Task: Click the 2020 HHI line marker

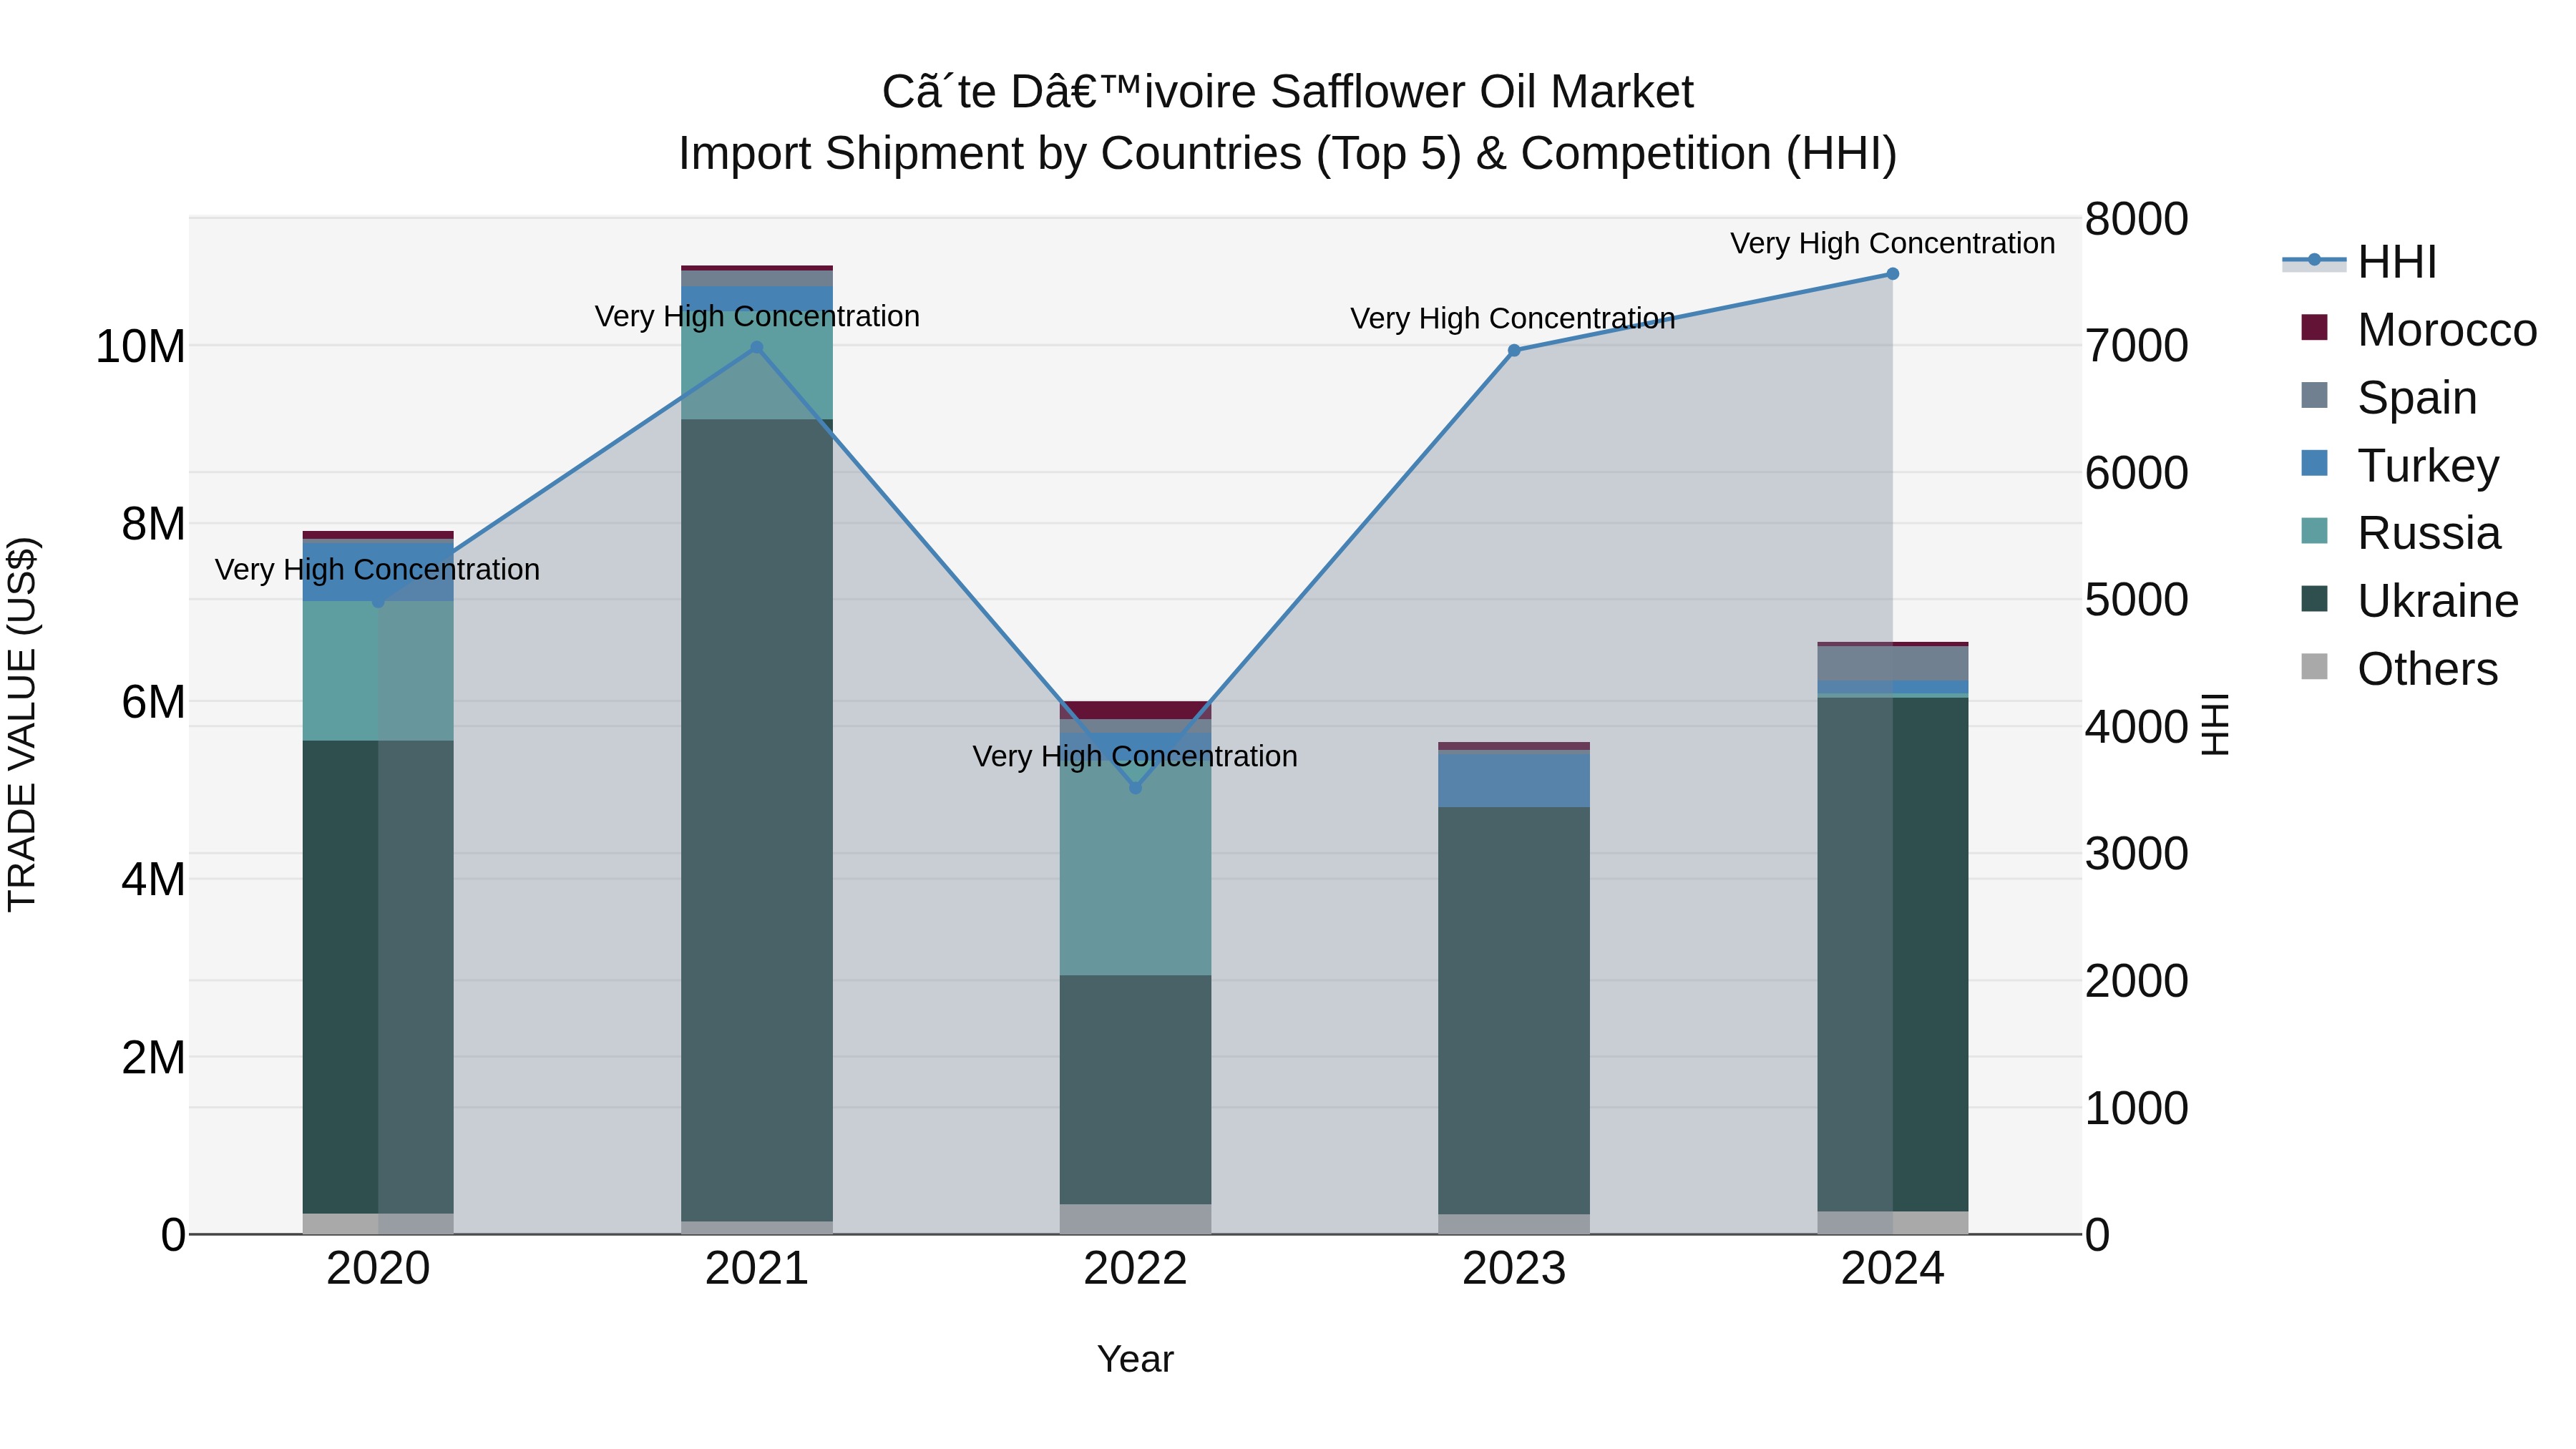Action: click(378, 601)
